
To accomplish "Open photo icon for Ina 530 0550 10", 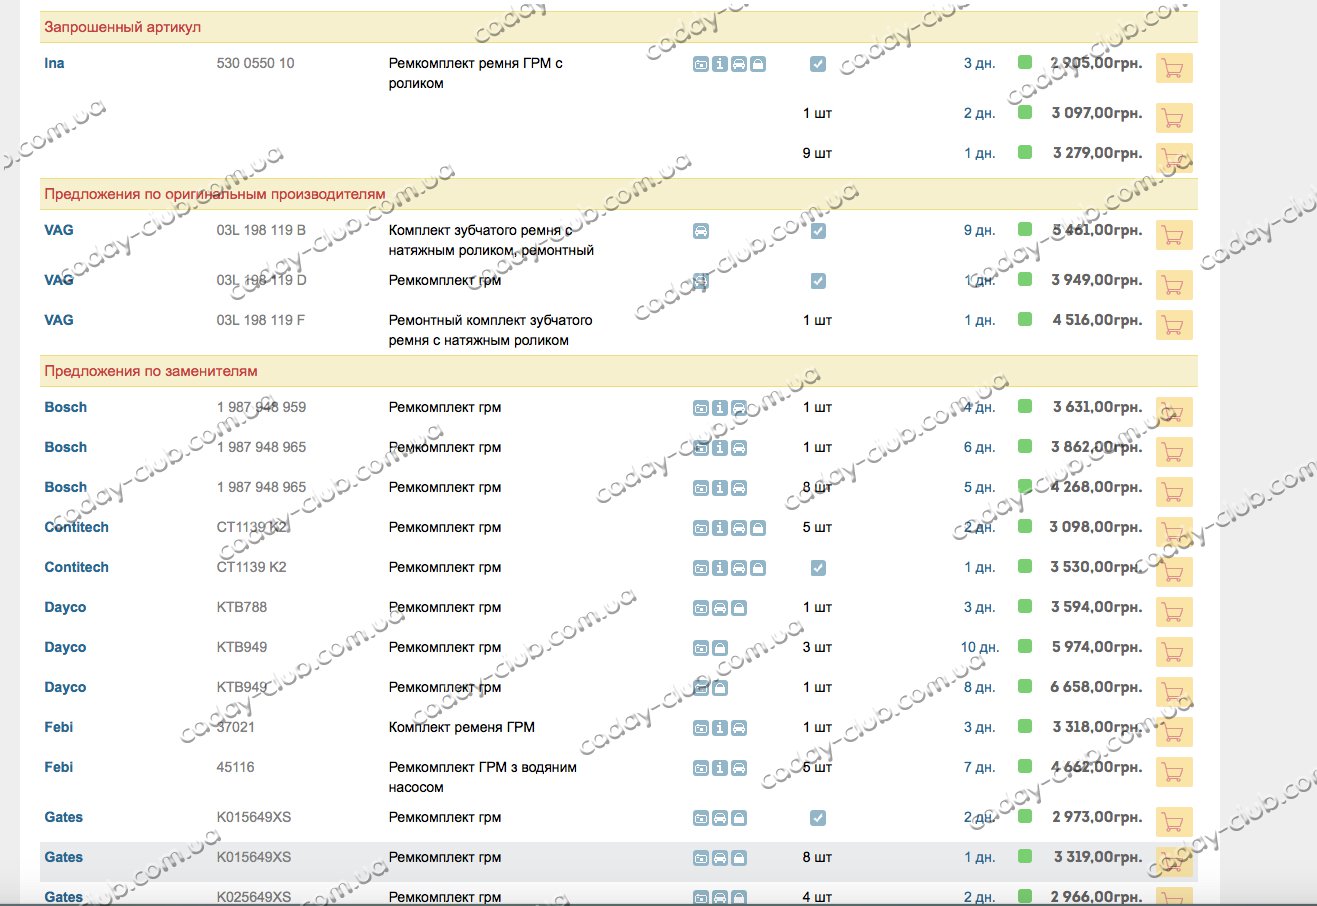I will [x=701, y=64].
